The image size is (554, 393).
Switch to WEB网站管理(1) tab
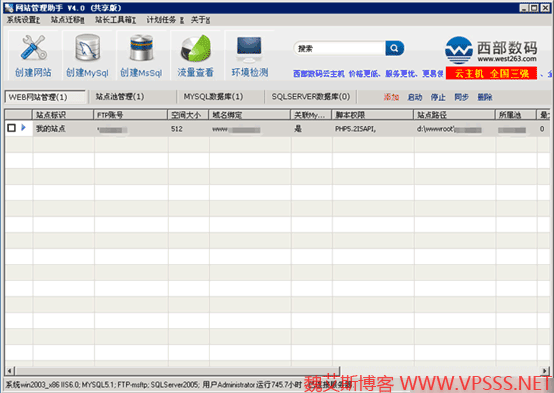click(x=45, y=97)
